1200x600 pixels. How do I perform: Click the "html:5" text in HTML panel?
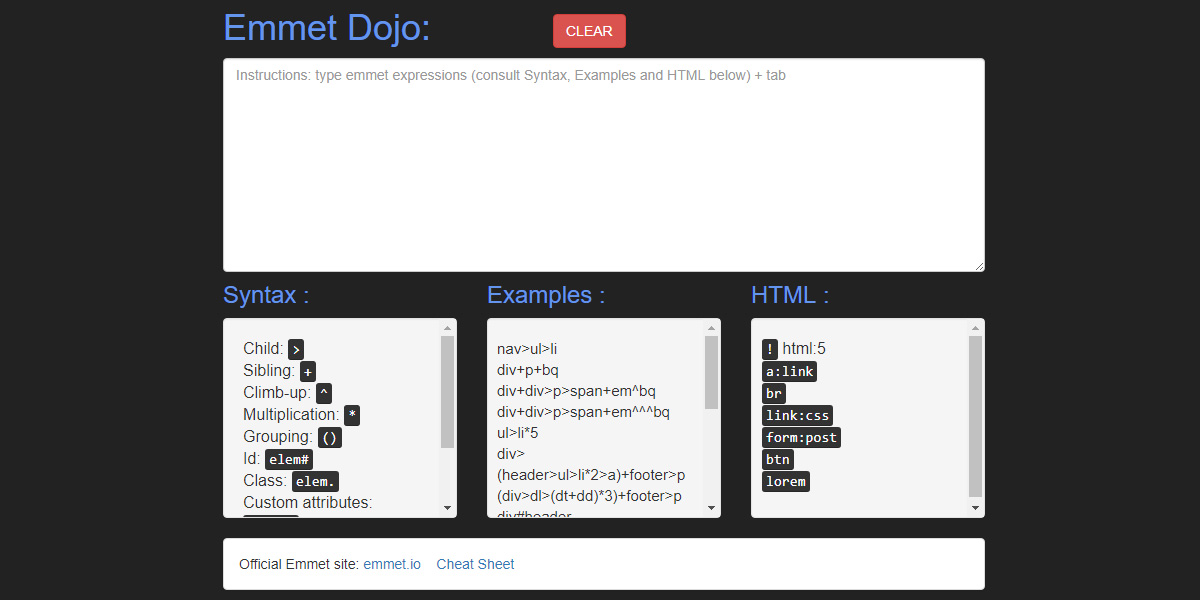point(804,348)
